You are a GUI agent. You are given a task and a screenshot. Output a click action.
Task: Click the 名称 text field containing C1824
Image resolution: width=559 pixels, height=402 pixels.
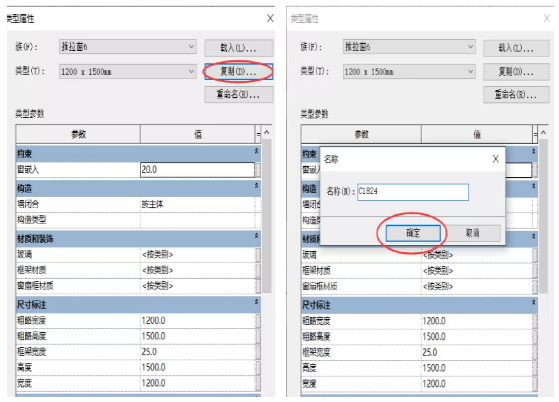(x=413, y=192)
